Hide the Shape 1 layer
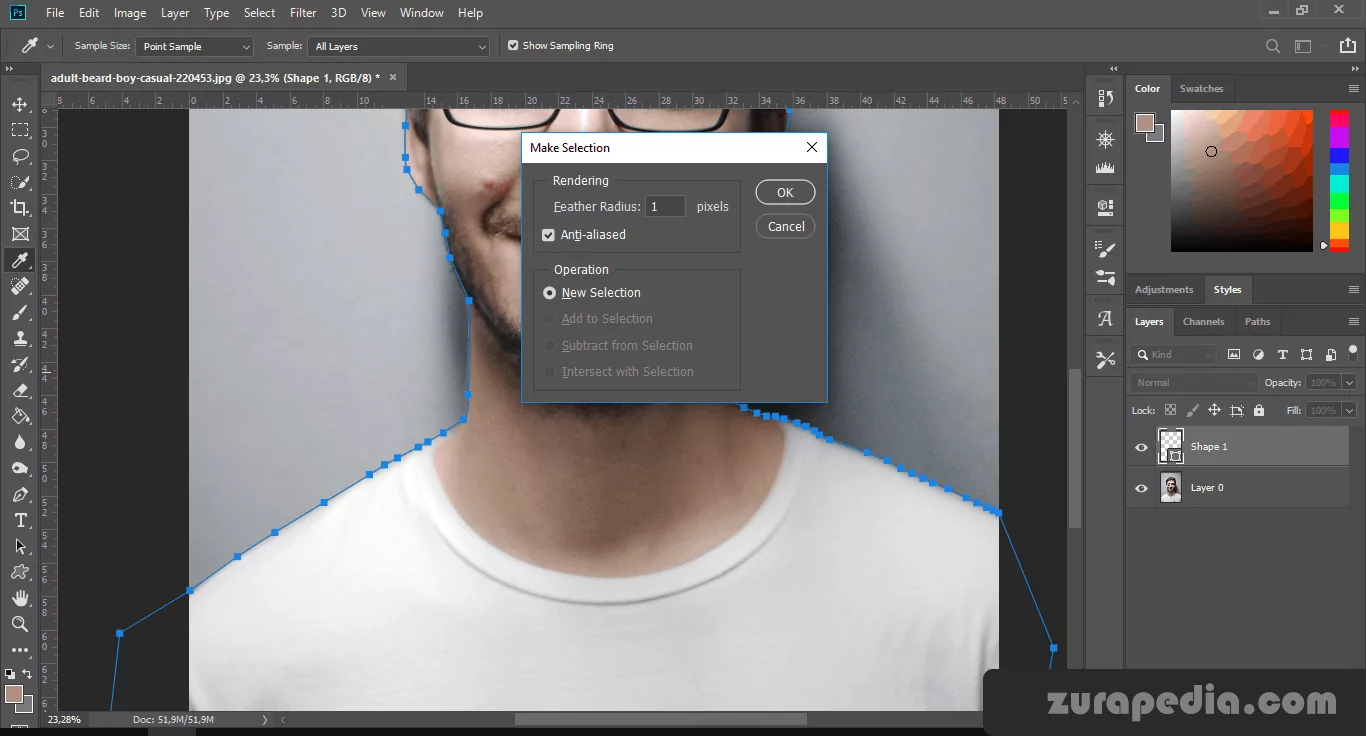 tap(1141, 447)
